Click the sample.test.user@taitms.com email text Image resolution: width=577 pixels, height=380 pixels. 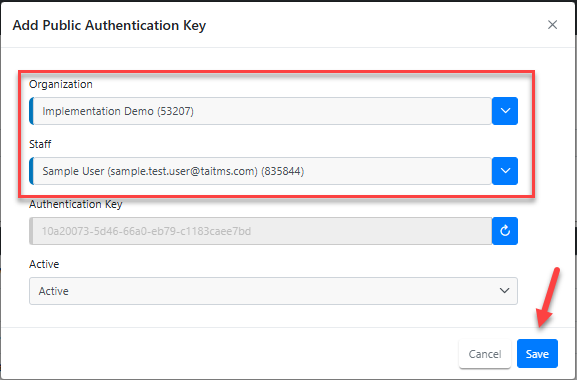click(183, 171)
